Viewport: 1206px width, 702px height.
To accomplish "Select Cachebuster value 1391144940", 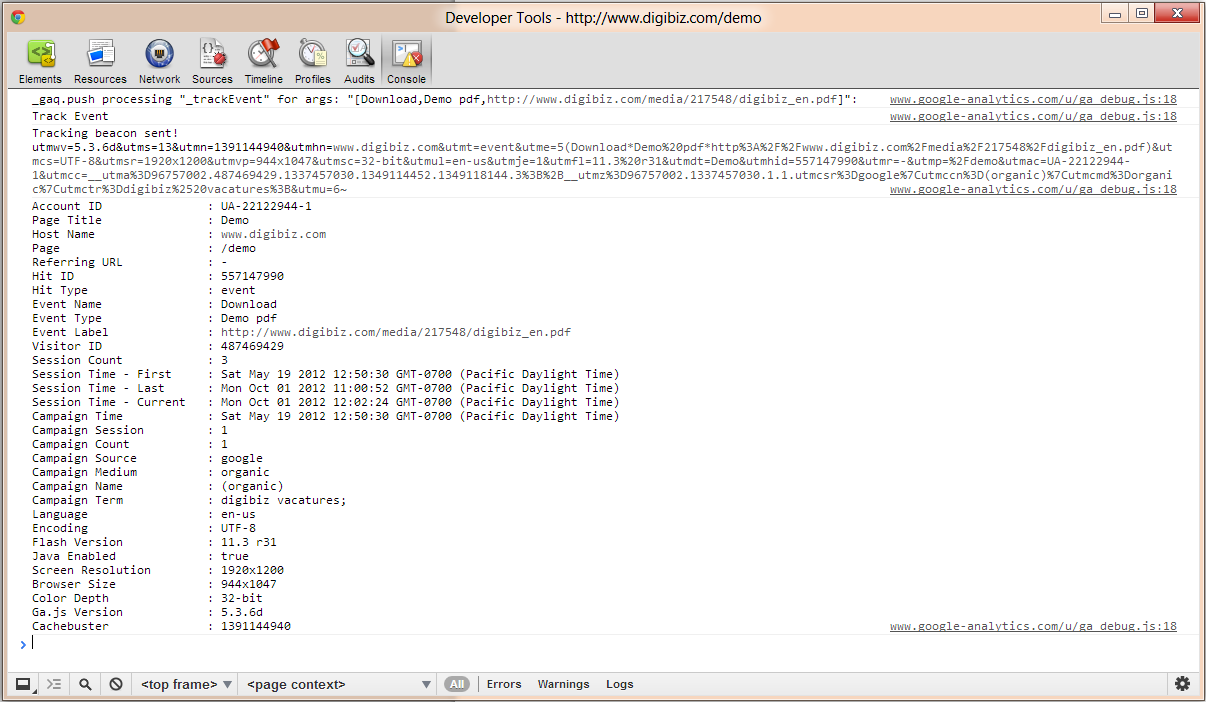I will tap(256, 626).
